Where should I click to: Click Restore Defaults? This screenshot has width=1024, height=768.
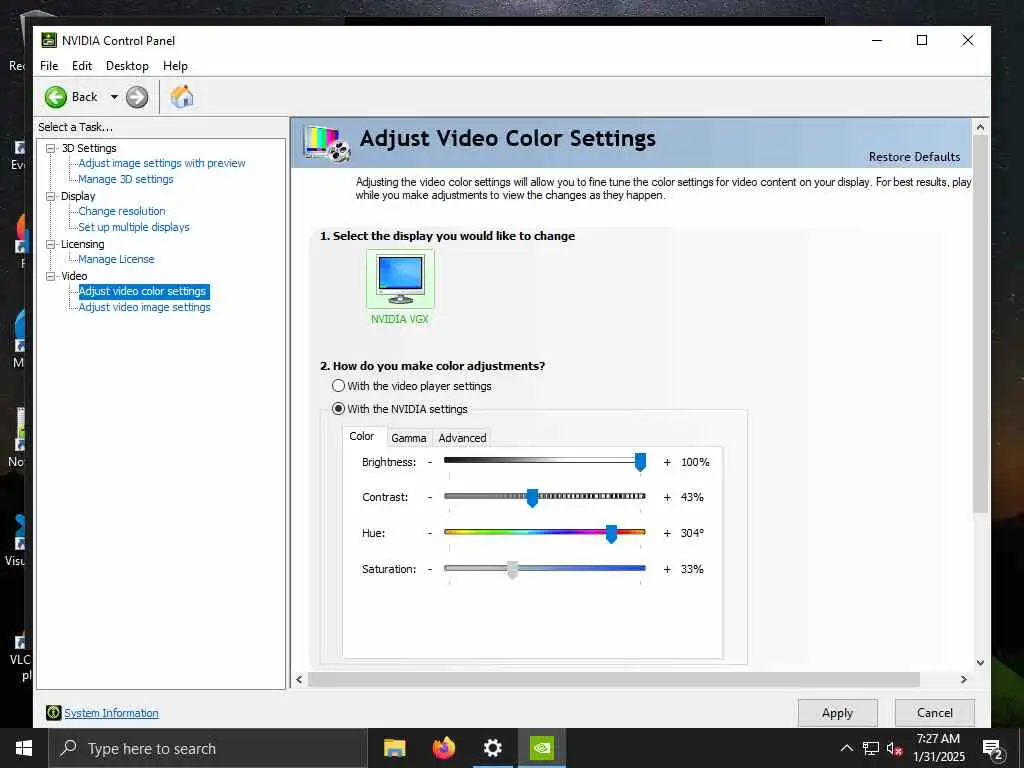click(914, 157)
